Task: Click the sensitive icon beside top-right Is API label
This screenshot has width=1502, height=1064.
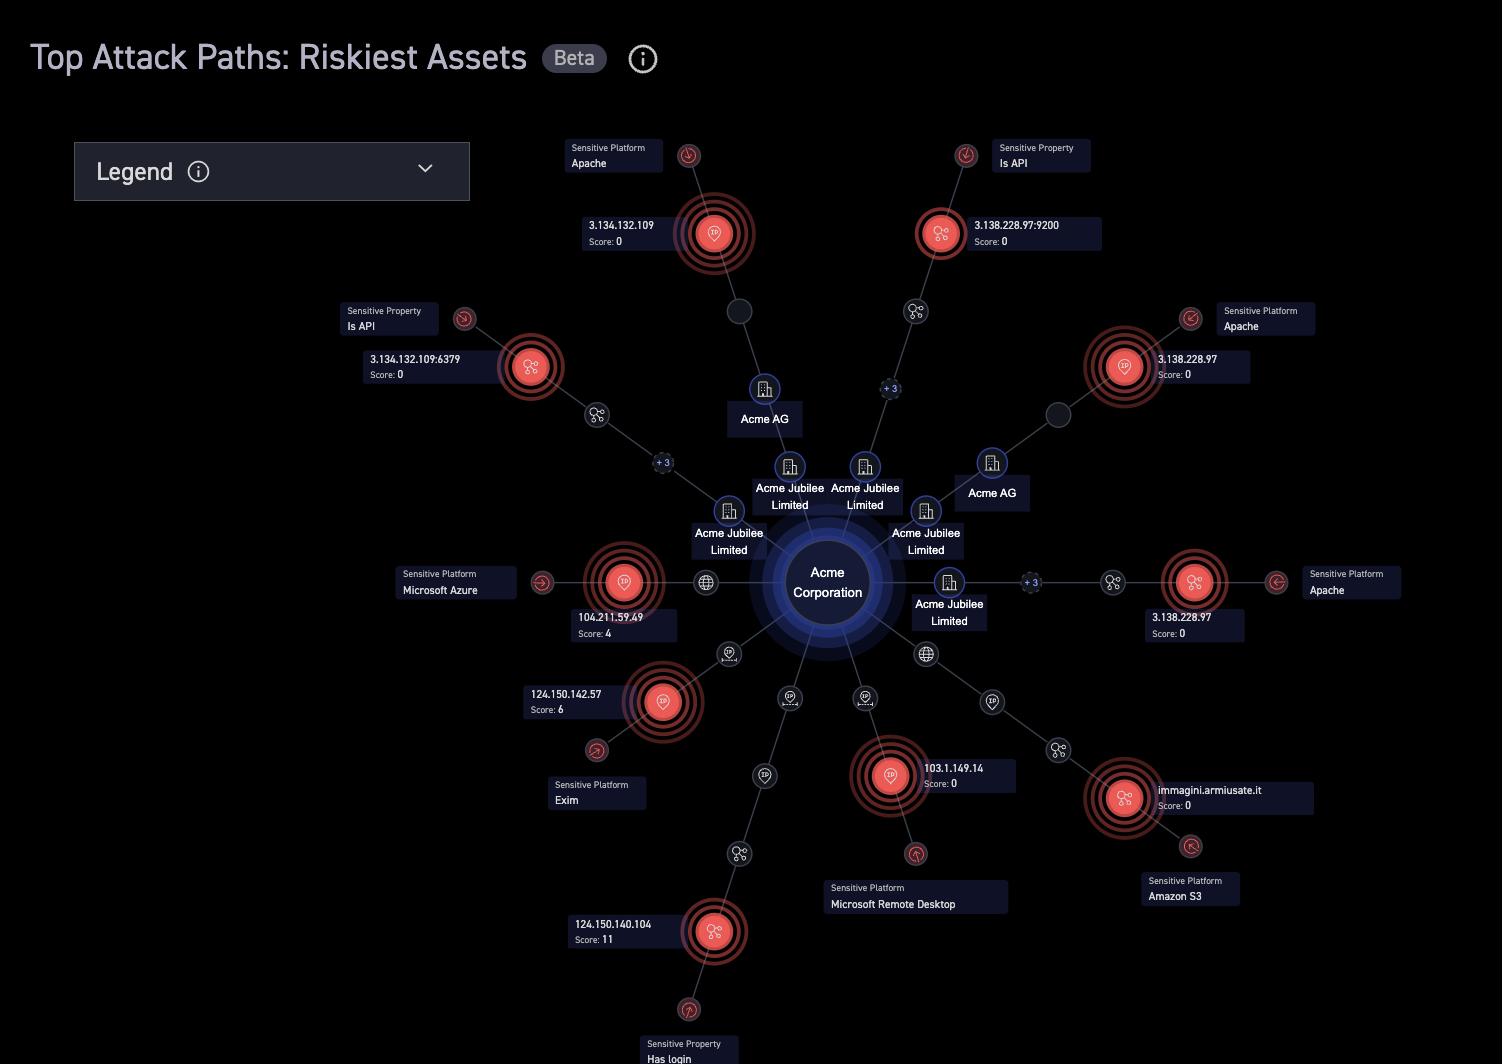Action: pos(966,155)
